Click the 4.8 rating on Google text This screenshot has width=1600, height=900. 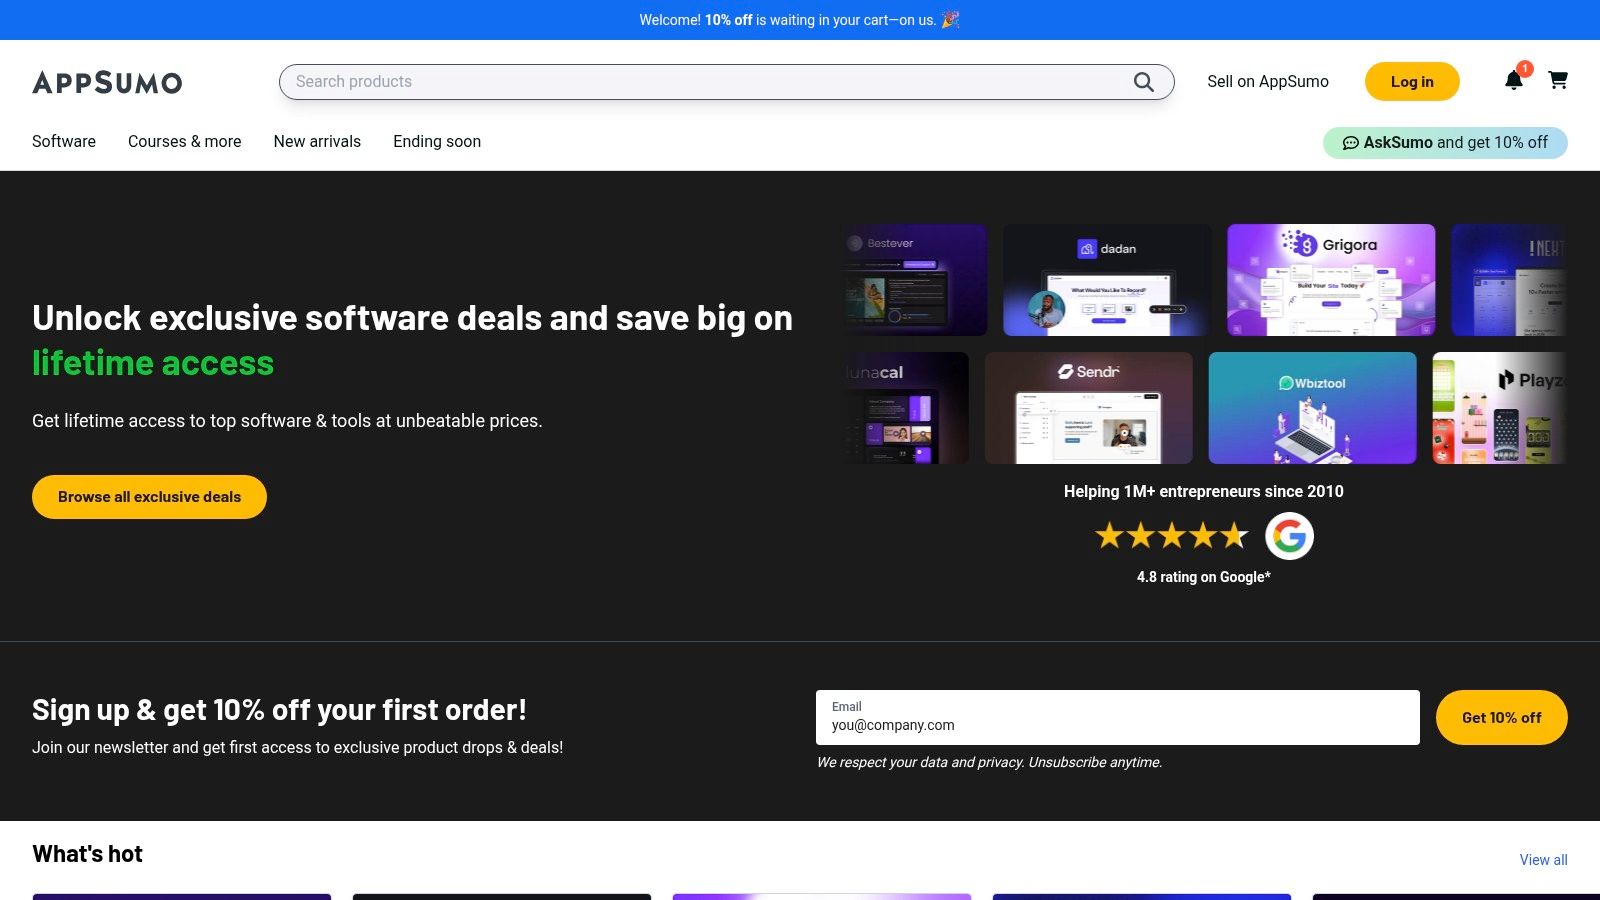click(x=1204, y=577)
